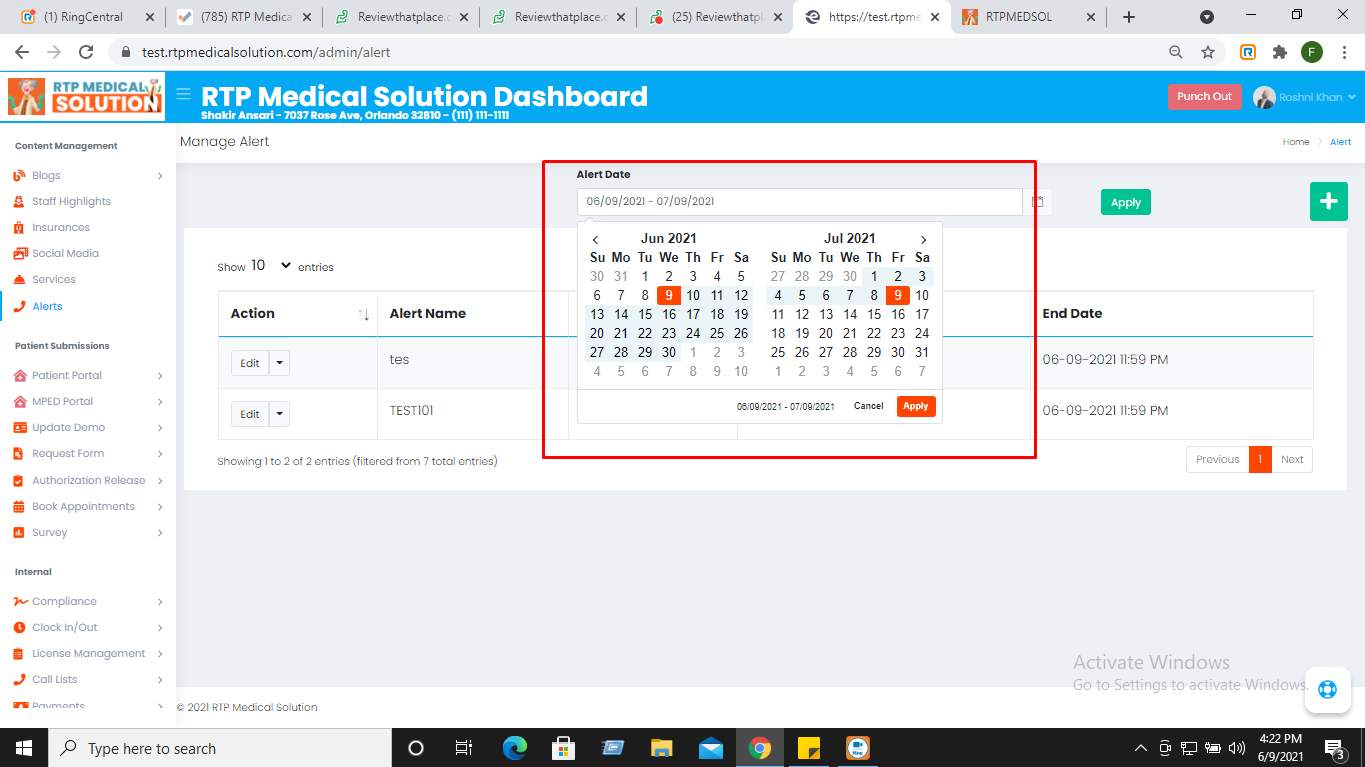Reload the page with browser refresh
The image size is (1365, 767).
pyautogui.click(x=86, y=52)
